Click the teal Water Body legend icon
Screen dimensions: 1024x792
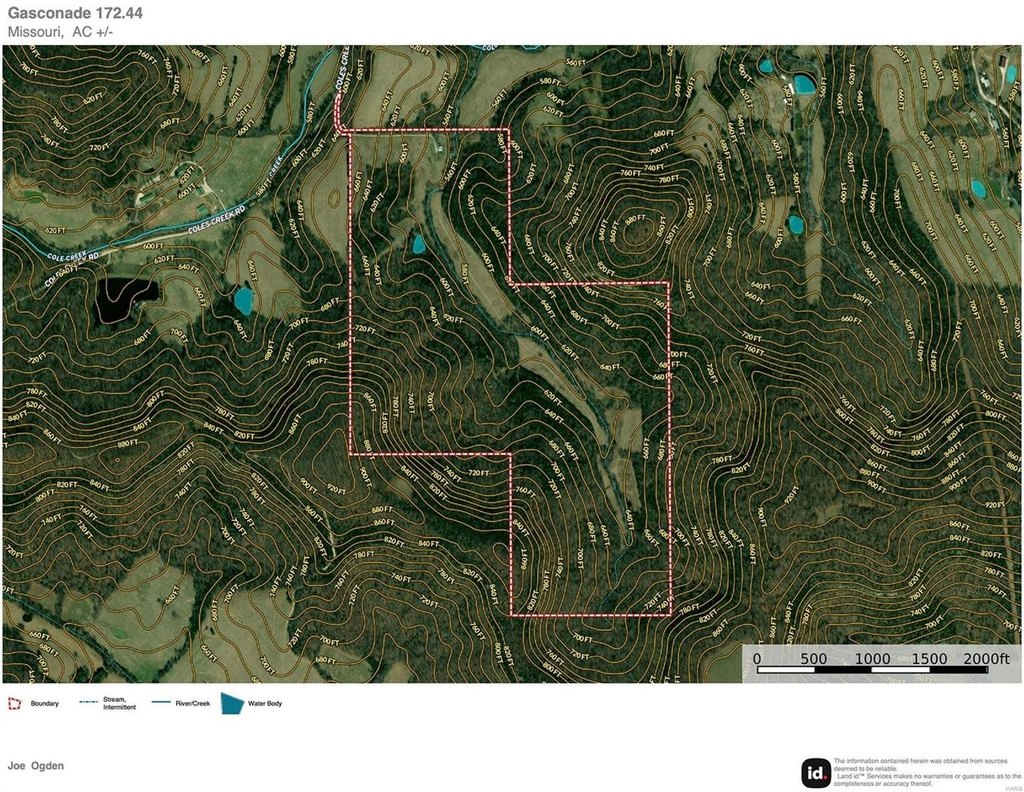pos(232,704)
